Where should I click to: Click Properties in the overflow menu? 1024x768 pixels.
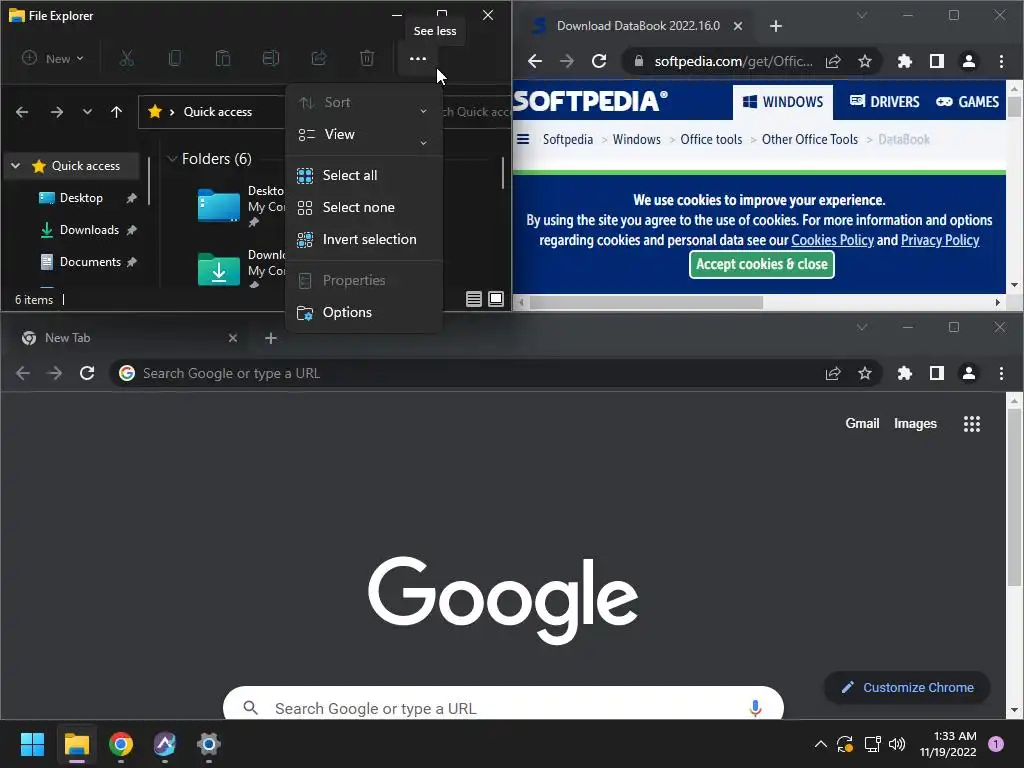pyautogui.click(x=364, y=280)
